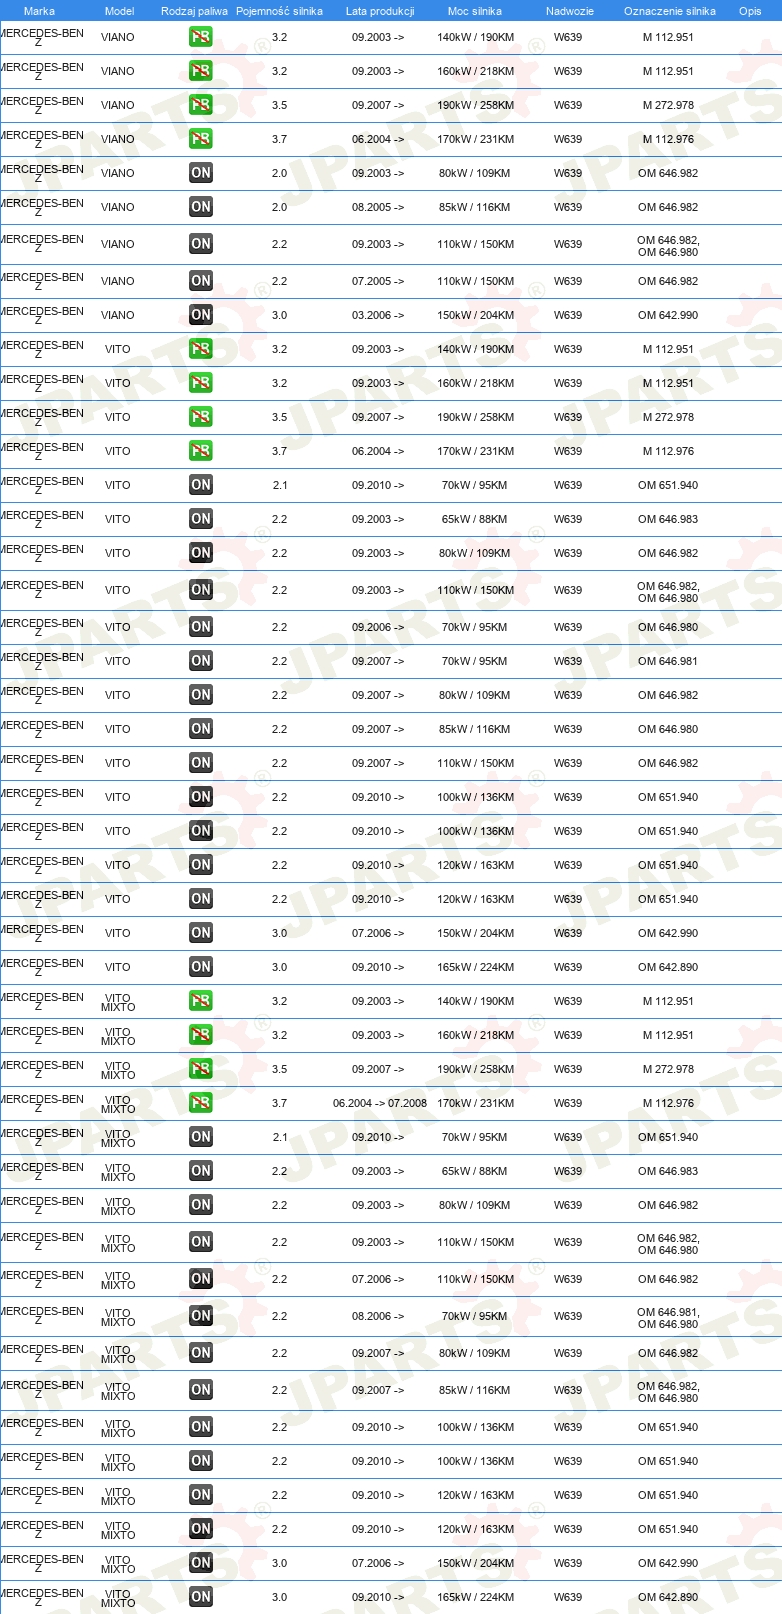The height and width of the screenshot is (1614, 782).
Task: Select engine code 'OM 642.890' in plain Vito row
Action: click(x=668, y=967)
